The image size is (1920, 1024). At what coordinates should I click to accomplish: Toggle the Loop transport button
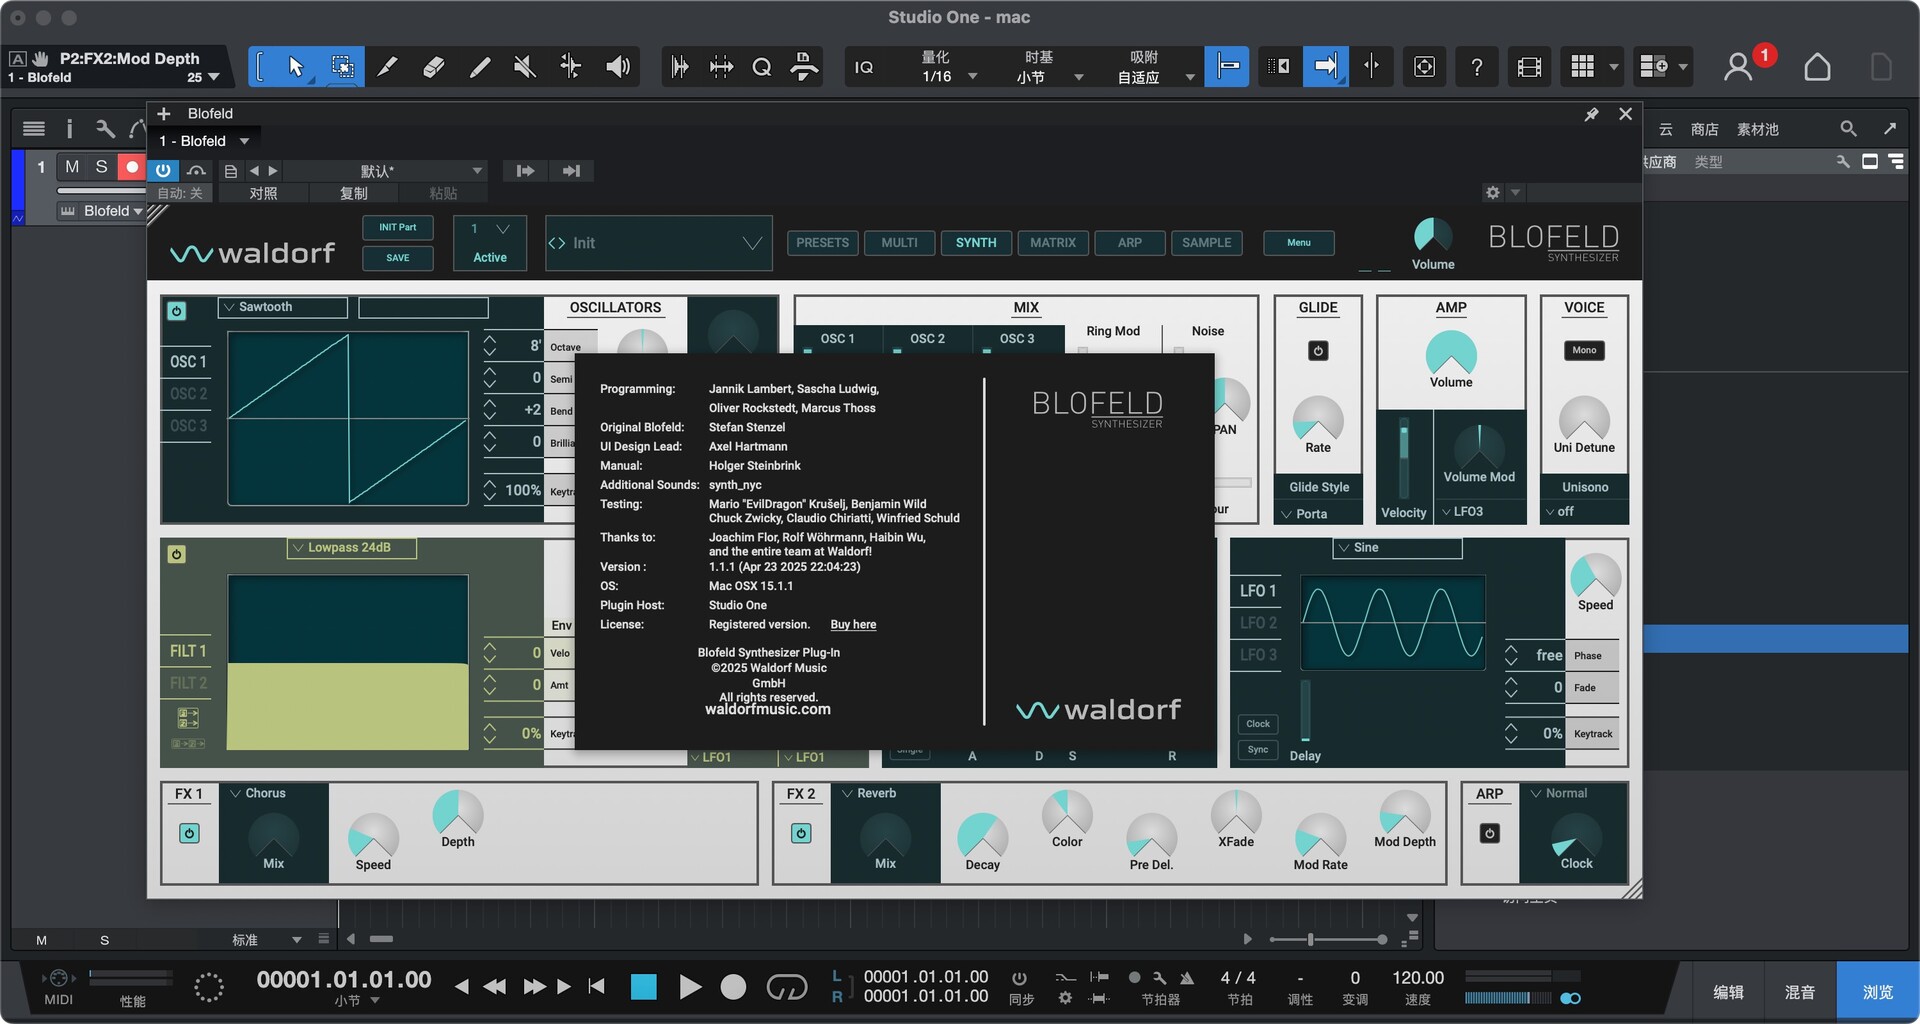[787, 987]
